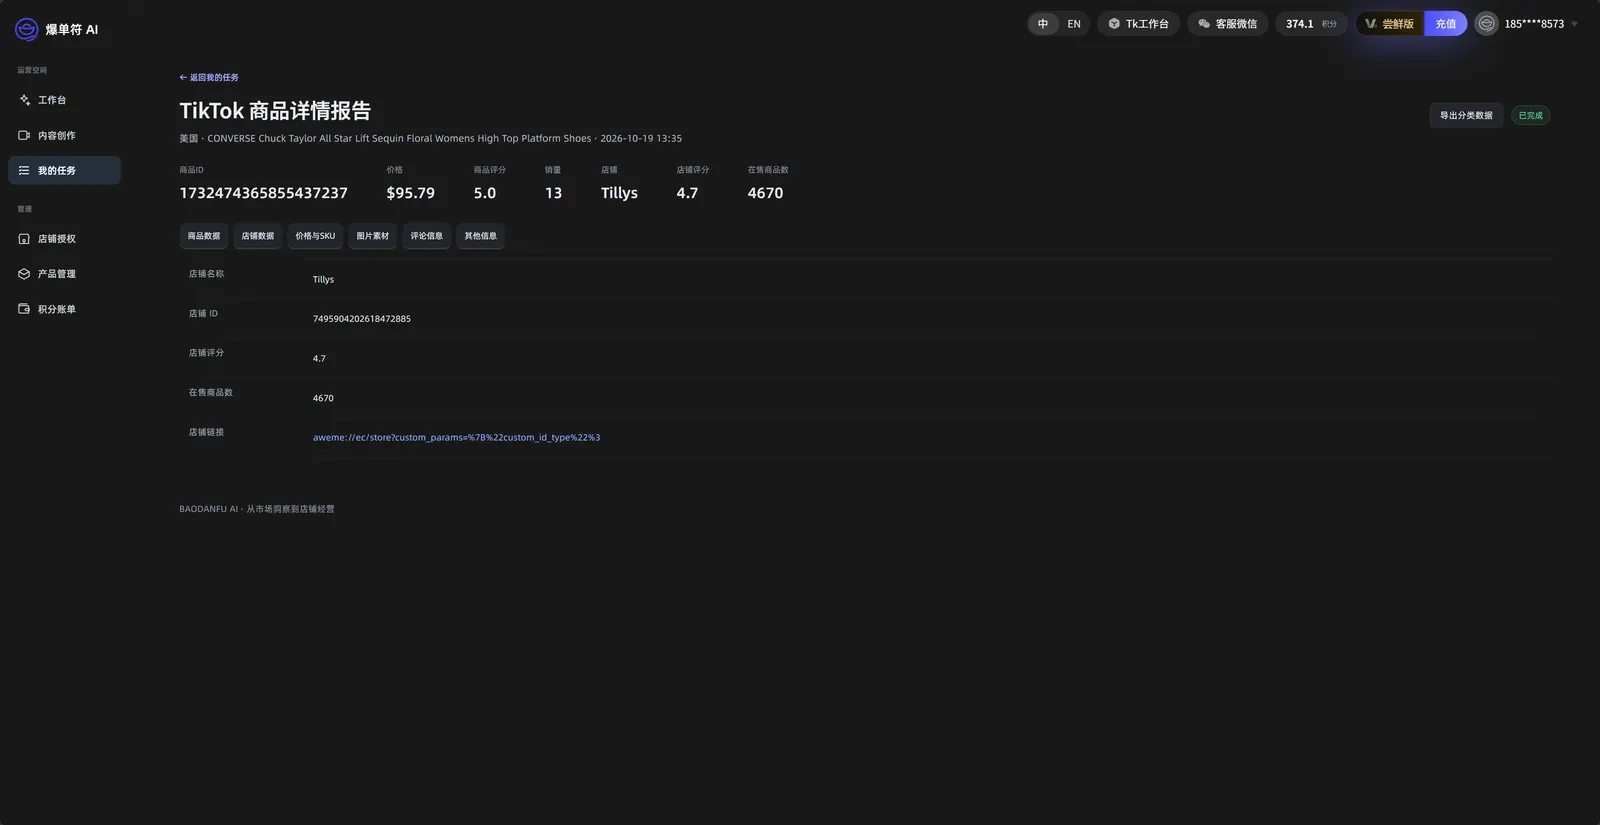Click the 尝鲜版 plan badge
Viewport: 1600px width, 825px height.
tap(1390, 24)
